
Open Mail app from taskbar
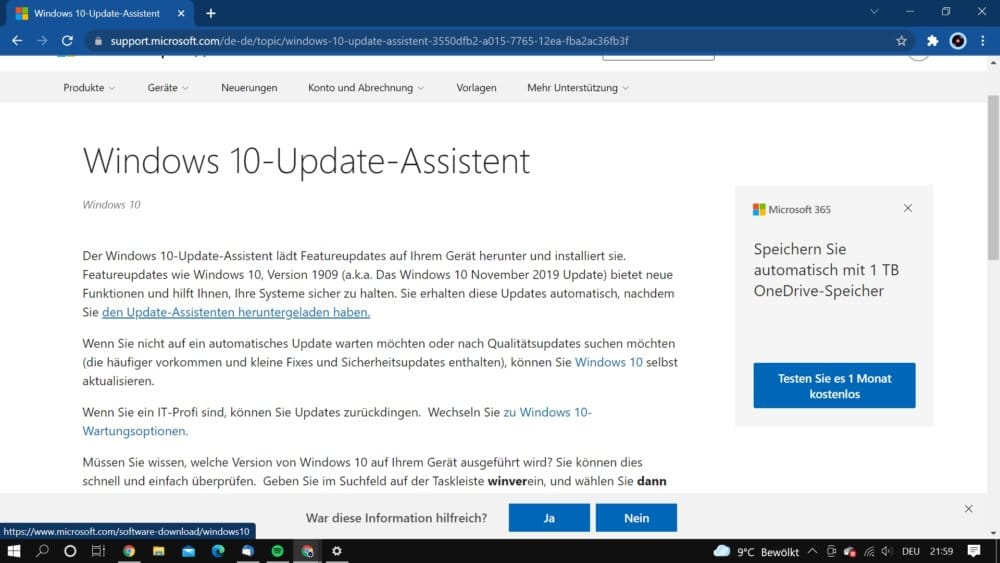[x=188, y=551]
